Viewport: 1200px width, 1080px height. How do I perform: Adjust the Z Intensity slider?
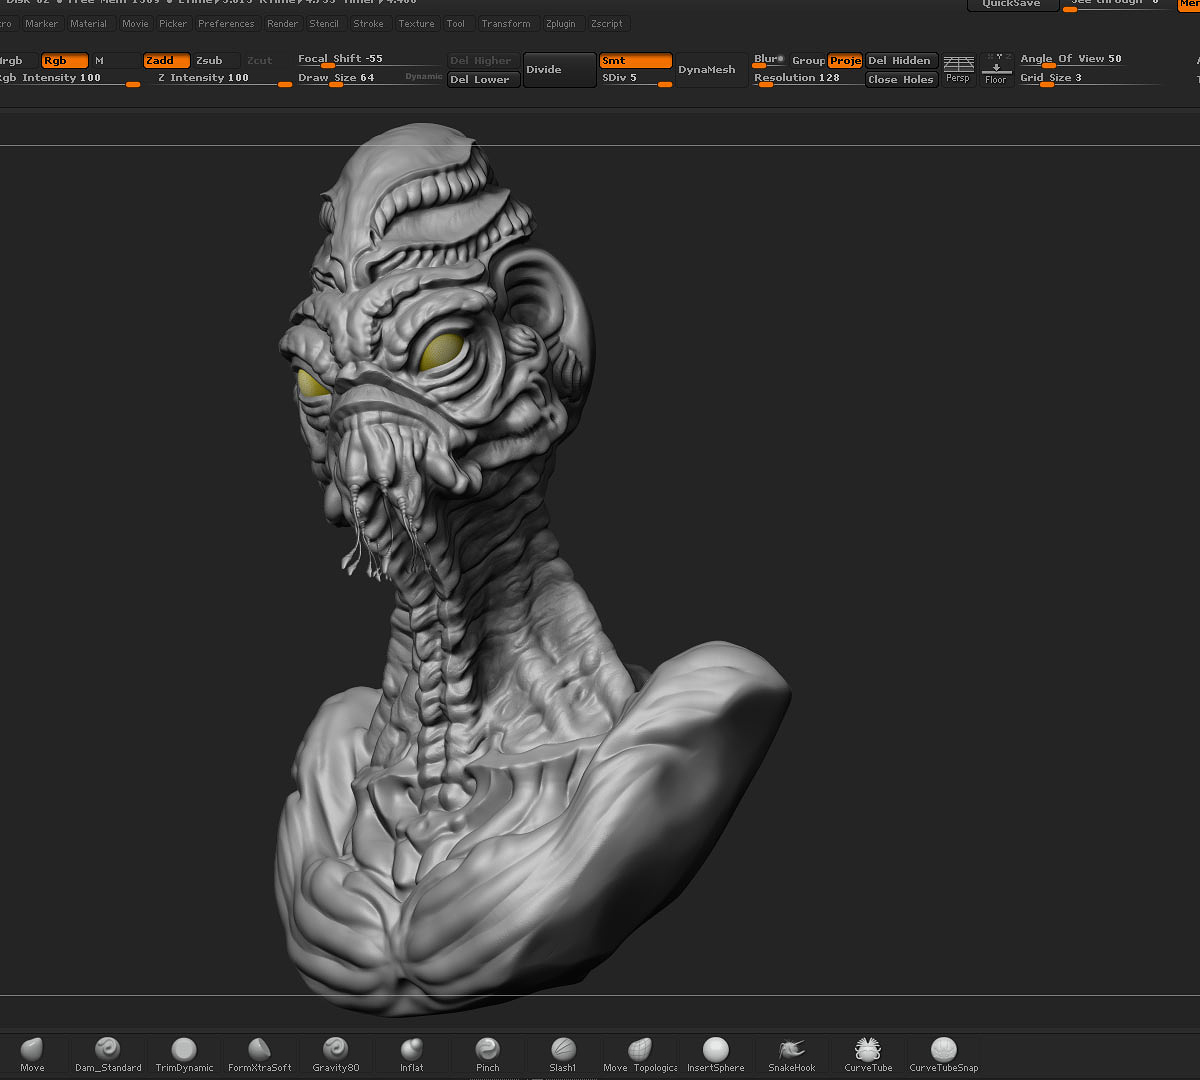[222, 79]
